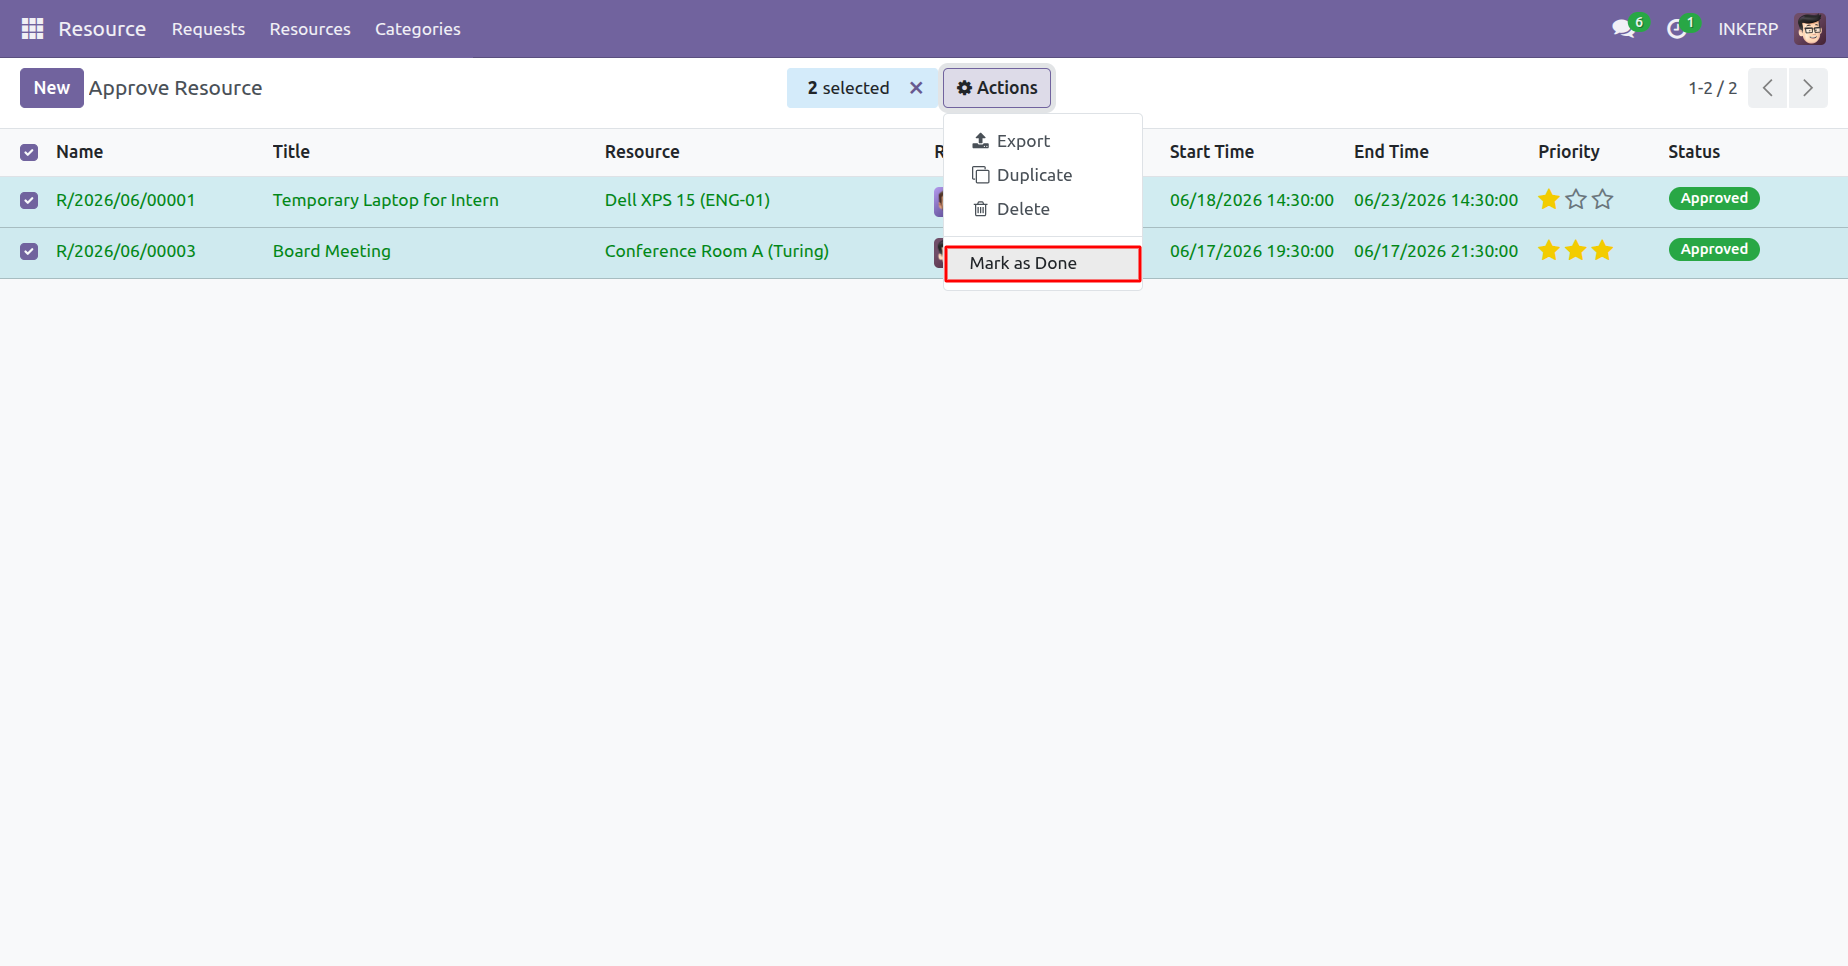Sort by Start Time column header
The image size is (1848, 966).
click(x=1212, y=152)
